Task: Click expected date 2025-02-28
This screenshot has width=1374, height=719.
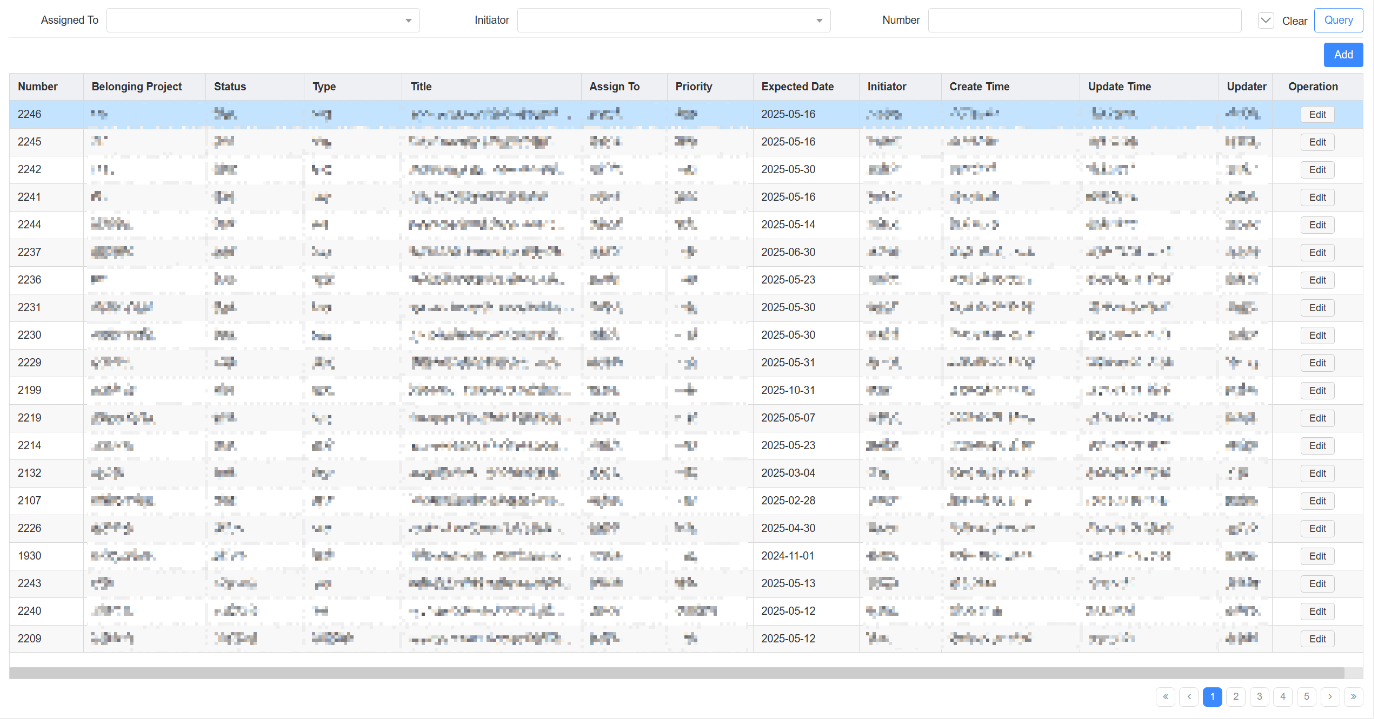Action: pos(788,501)
